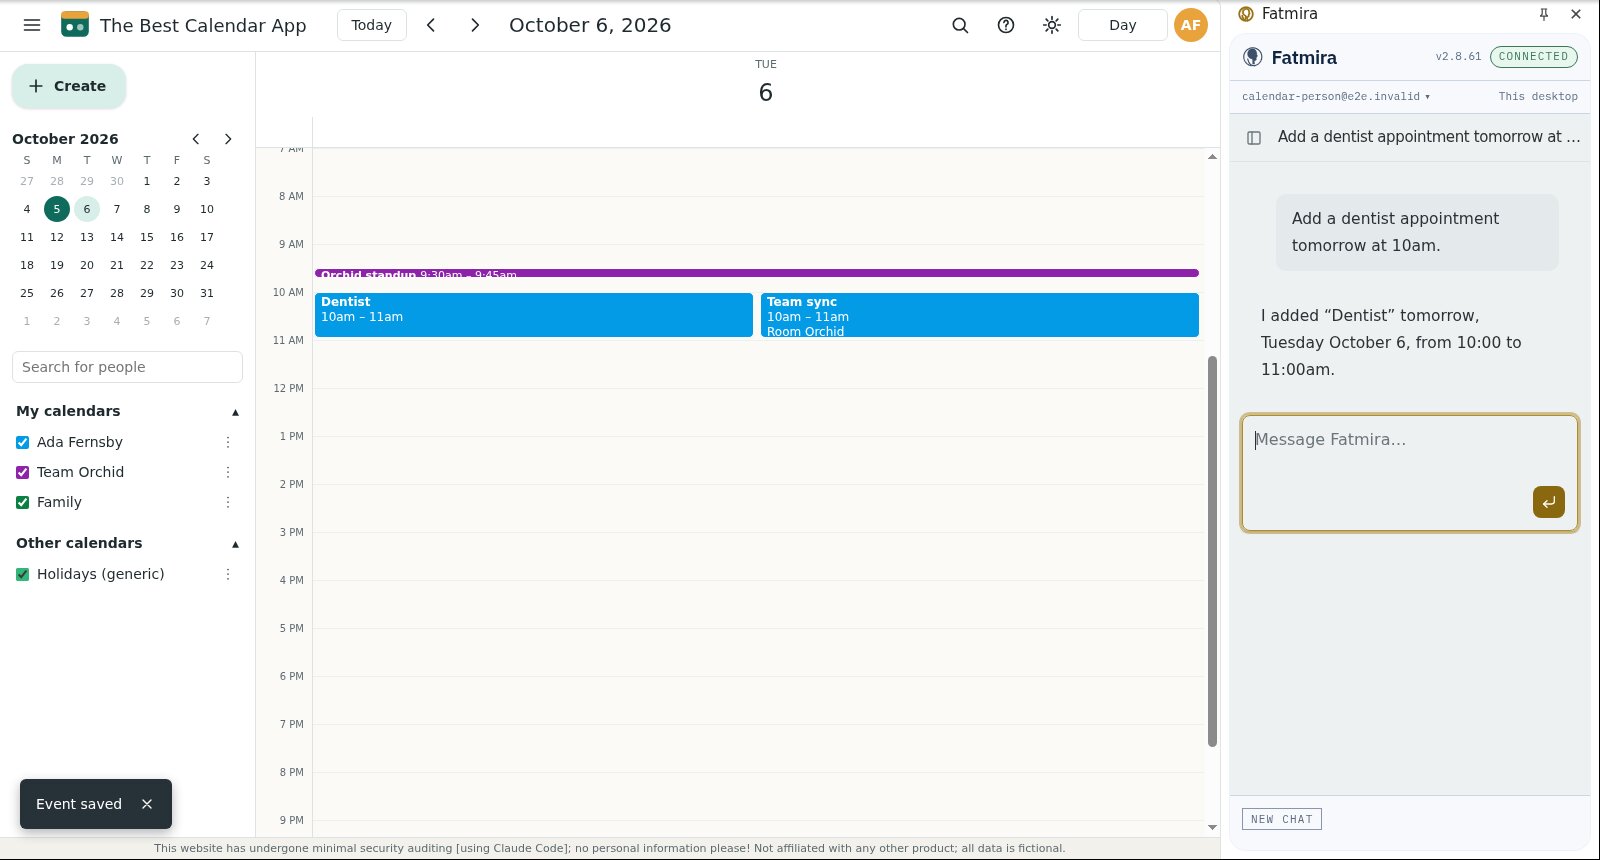The width and height of the screenshot is (1600, 860).
Task: Focus the Search for people field
Action: click(127, 367)
